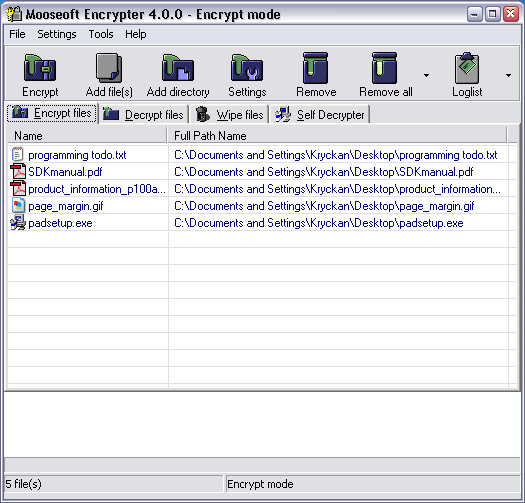
Task: Switch to the Self Decrypter tab
Action: (319, 115)
